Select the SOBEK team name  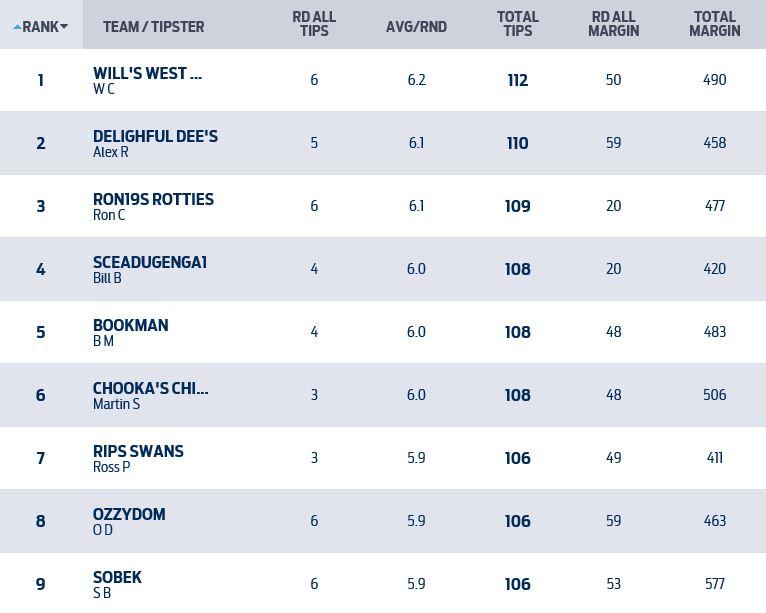pyautogui.click(x=117, y=577)
